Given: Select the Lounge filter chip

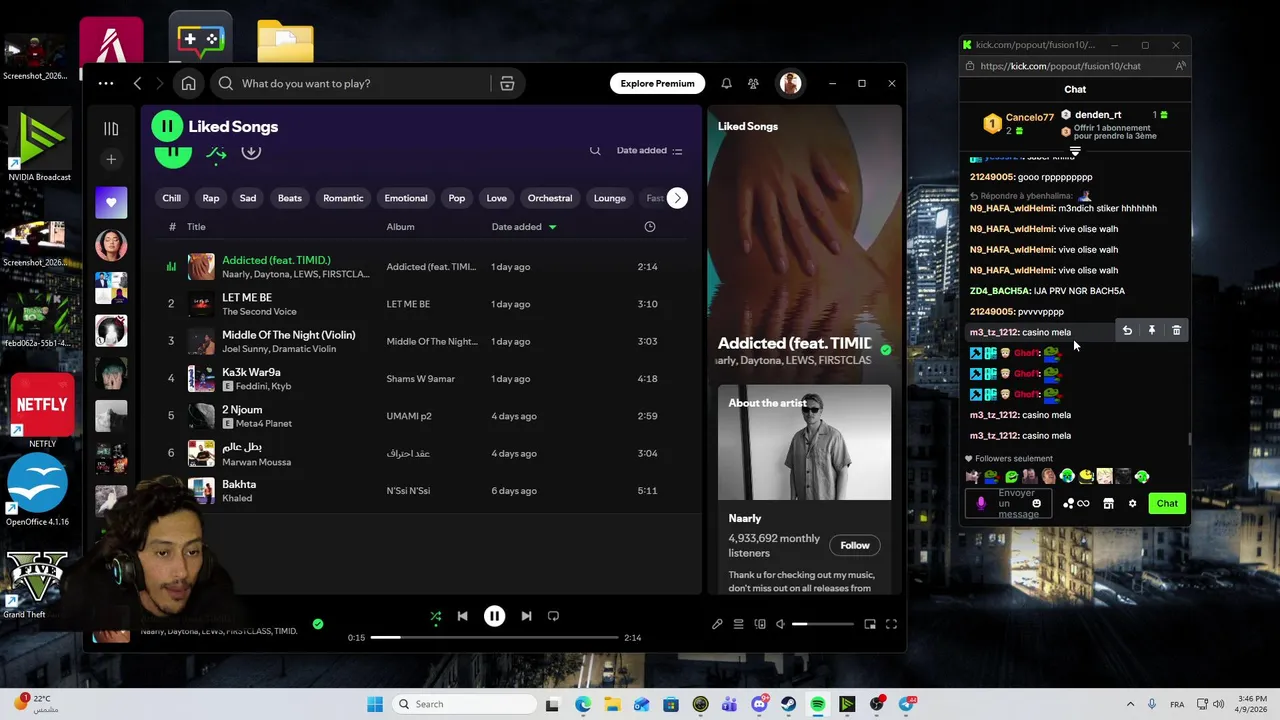Looking at the screenshot, I should (x=610, y=198).
